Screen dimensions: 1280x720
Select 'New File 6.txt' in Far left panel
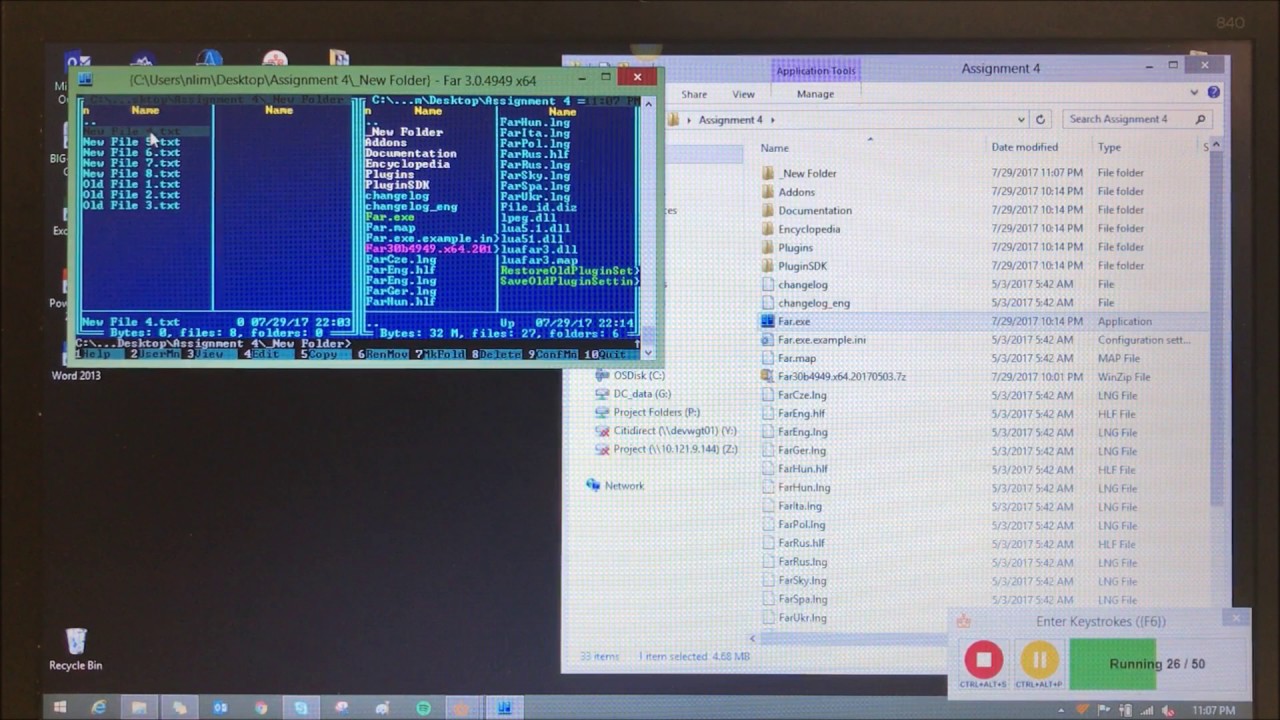[131, 152]
